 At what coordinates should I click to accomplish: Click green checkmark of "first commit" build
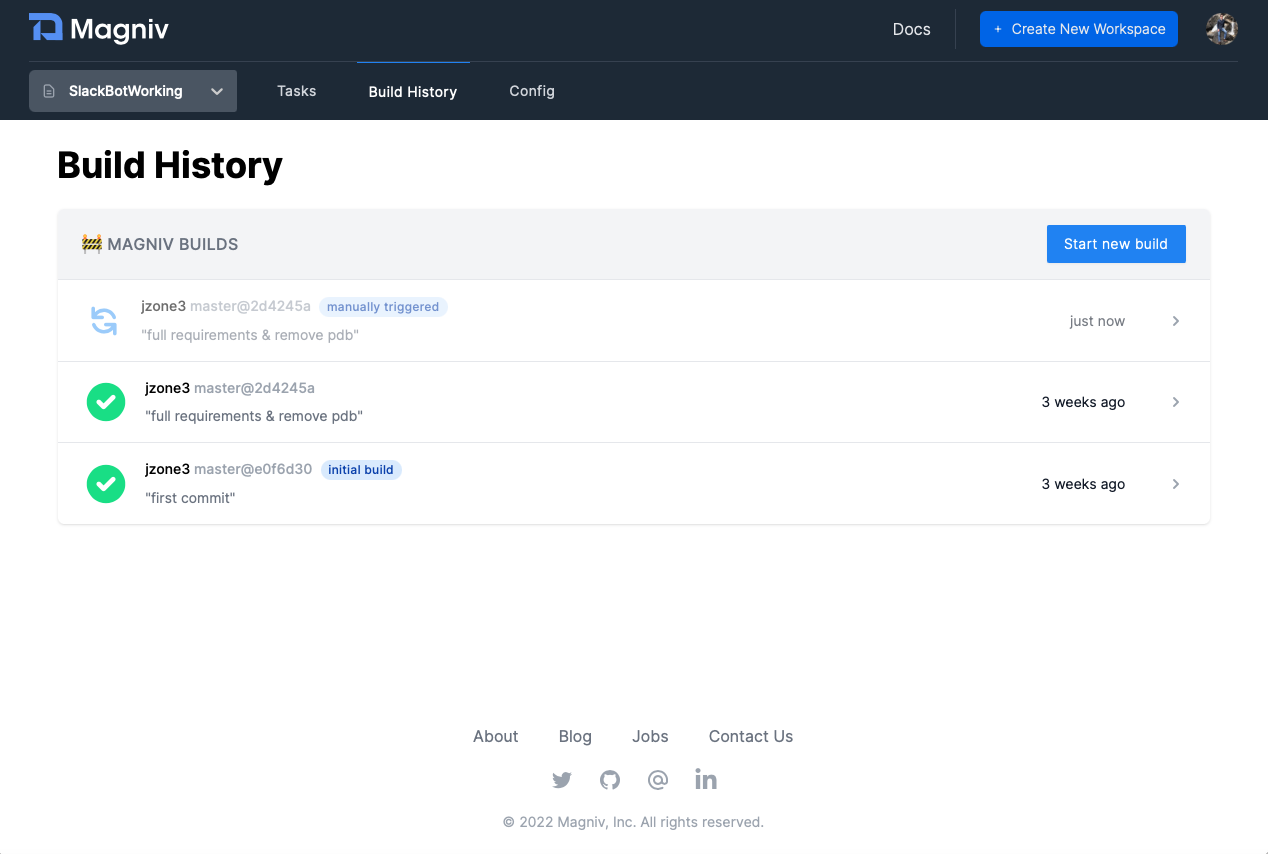(106, 484)
